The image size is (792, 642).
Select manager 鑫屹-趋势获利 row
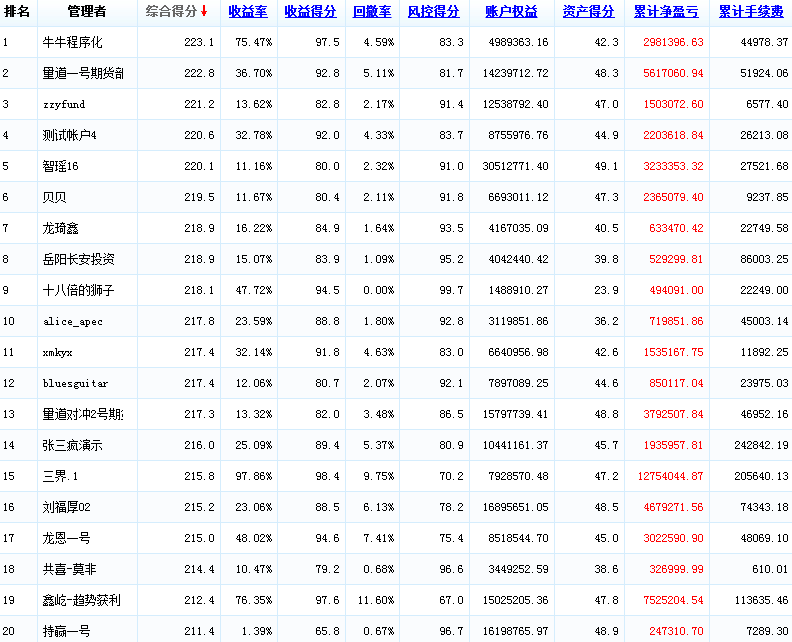[82, 601]
